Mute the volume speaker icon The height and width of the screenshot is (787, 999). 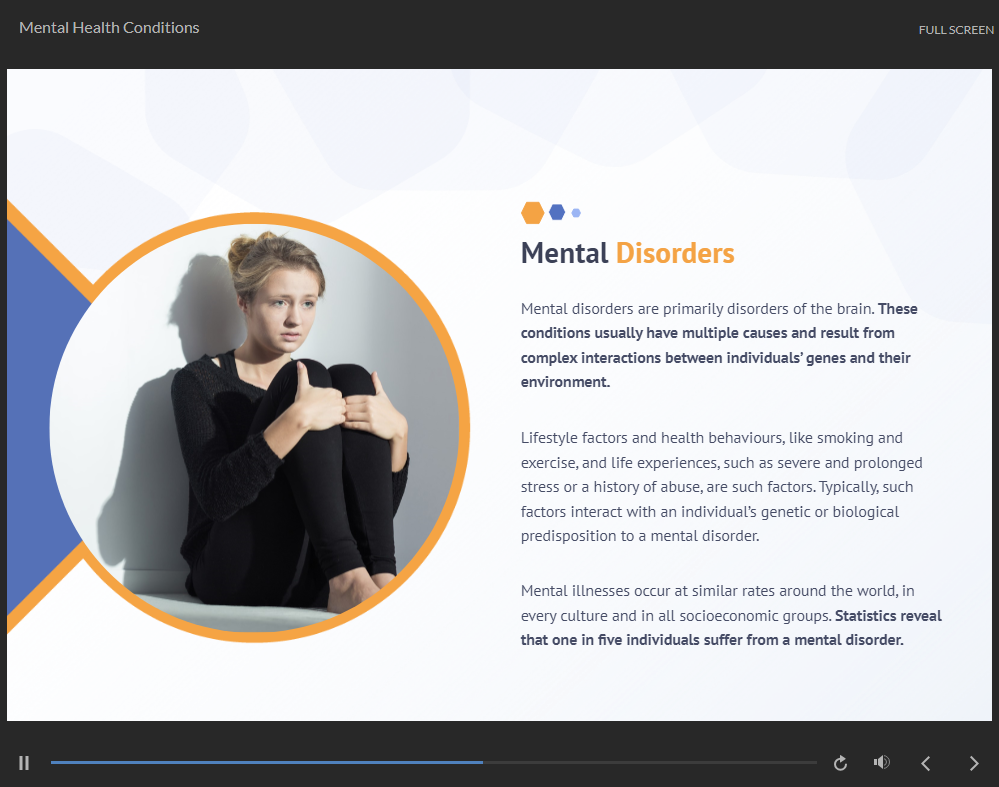point(882,762)
